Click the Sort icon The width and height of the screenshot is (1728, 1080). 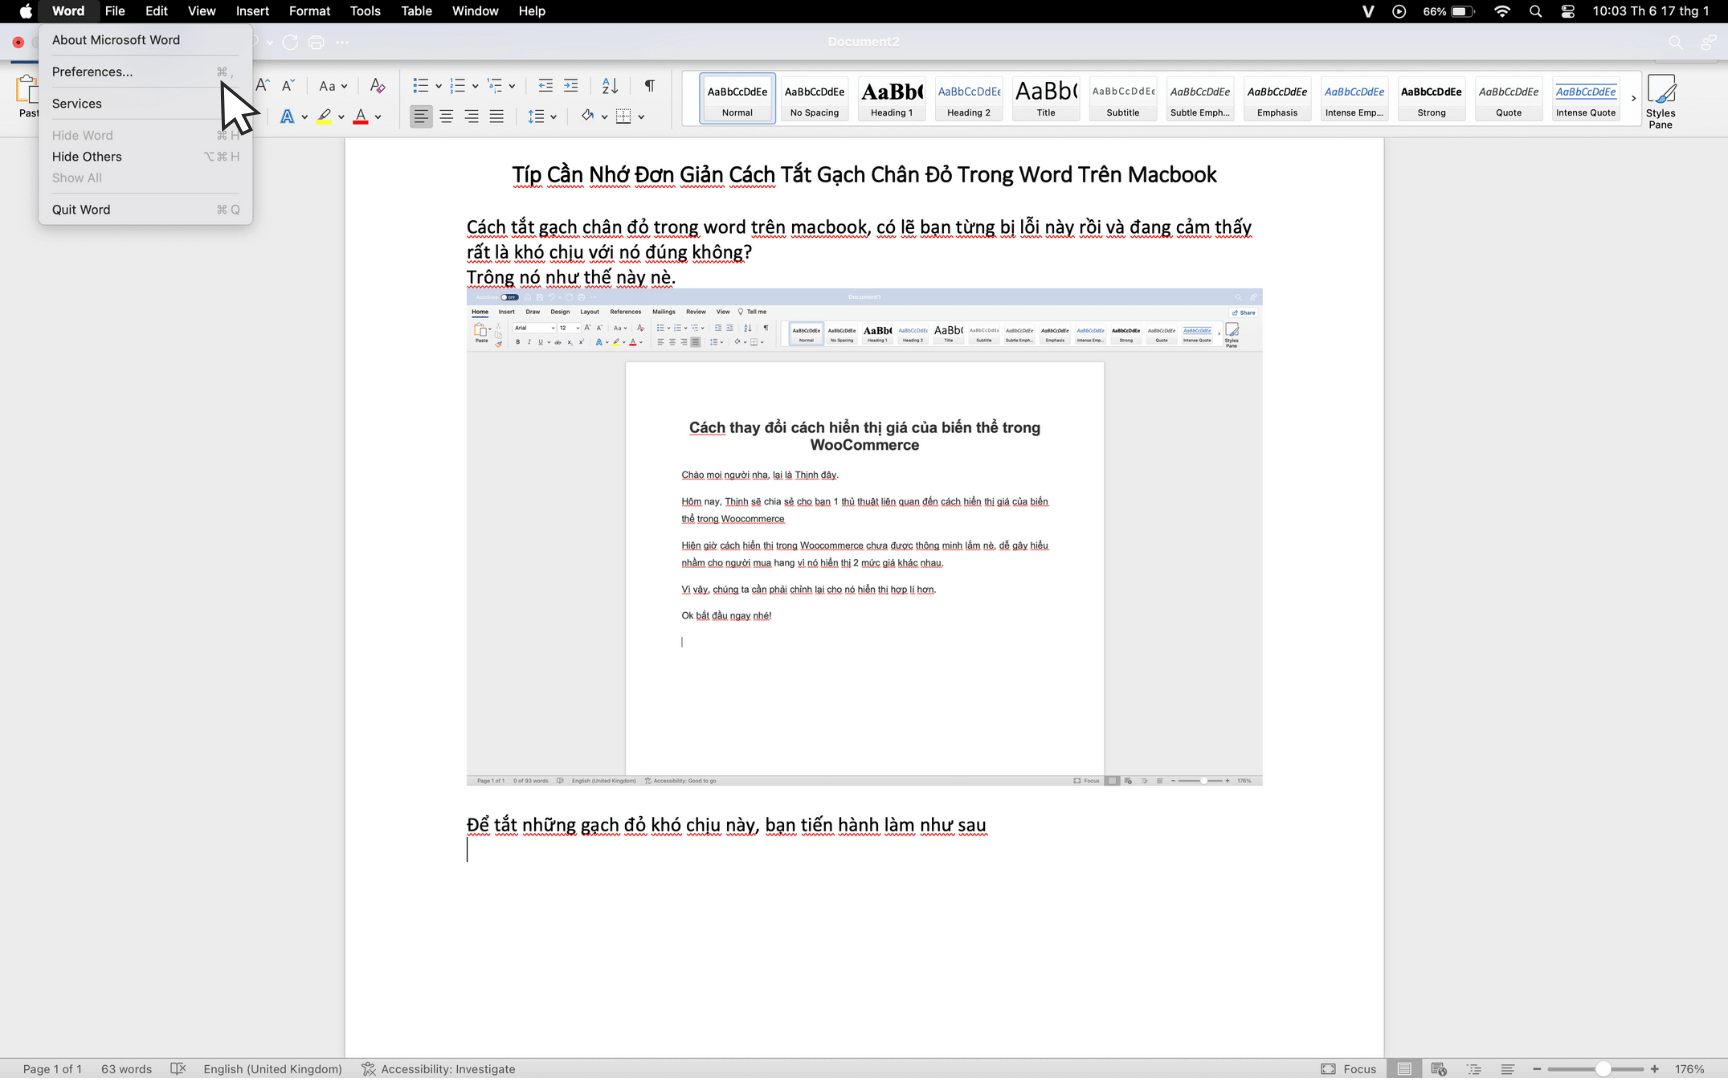(610, 86)
